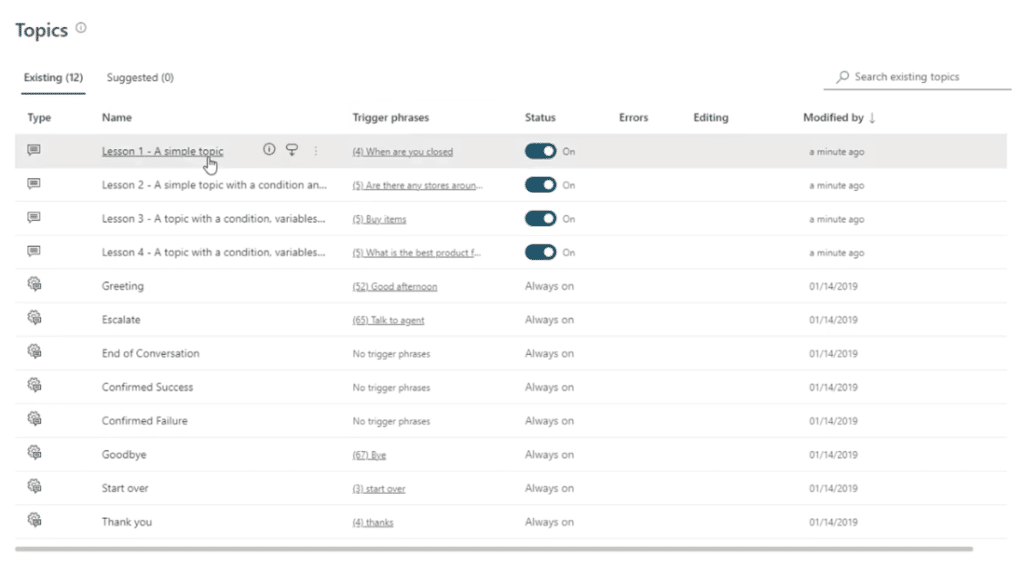Open Lesson 3 topic link
The image size is (1024, 573).
214,218
